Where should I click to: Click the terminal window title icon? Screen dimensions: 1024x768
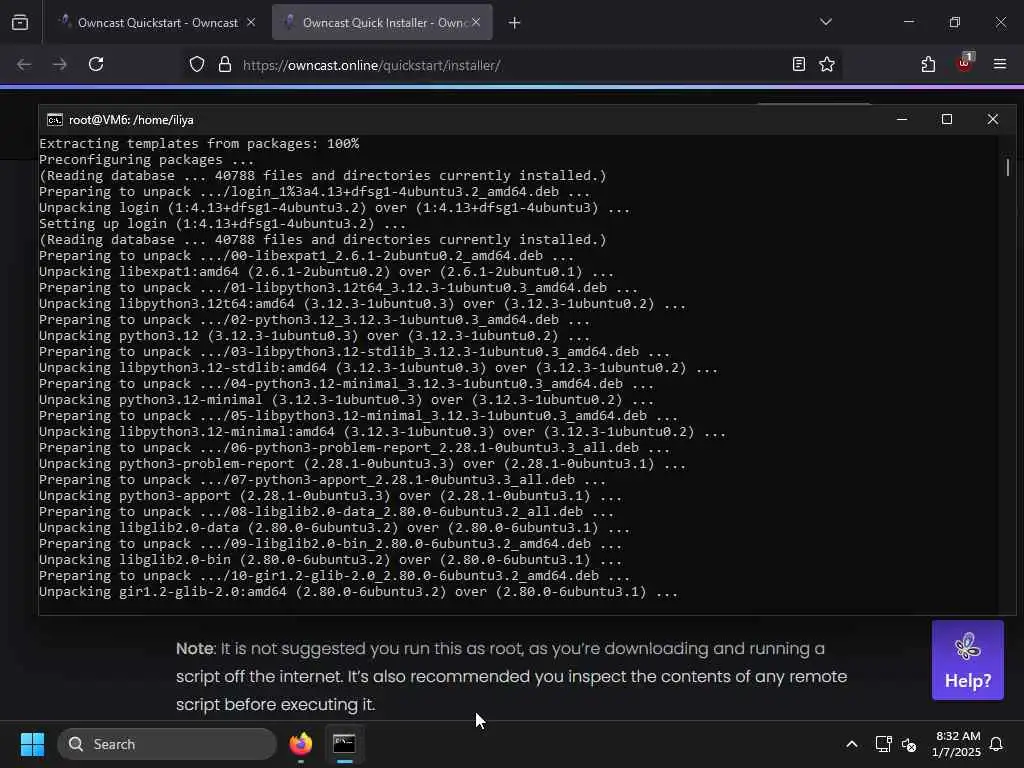click(55, 120)
